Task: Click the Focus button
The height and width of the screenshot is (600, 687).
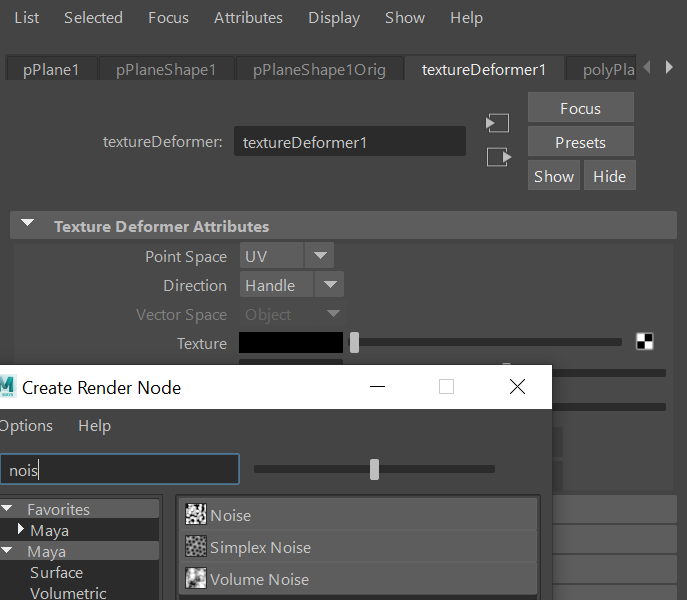Action: [580, 108]
